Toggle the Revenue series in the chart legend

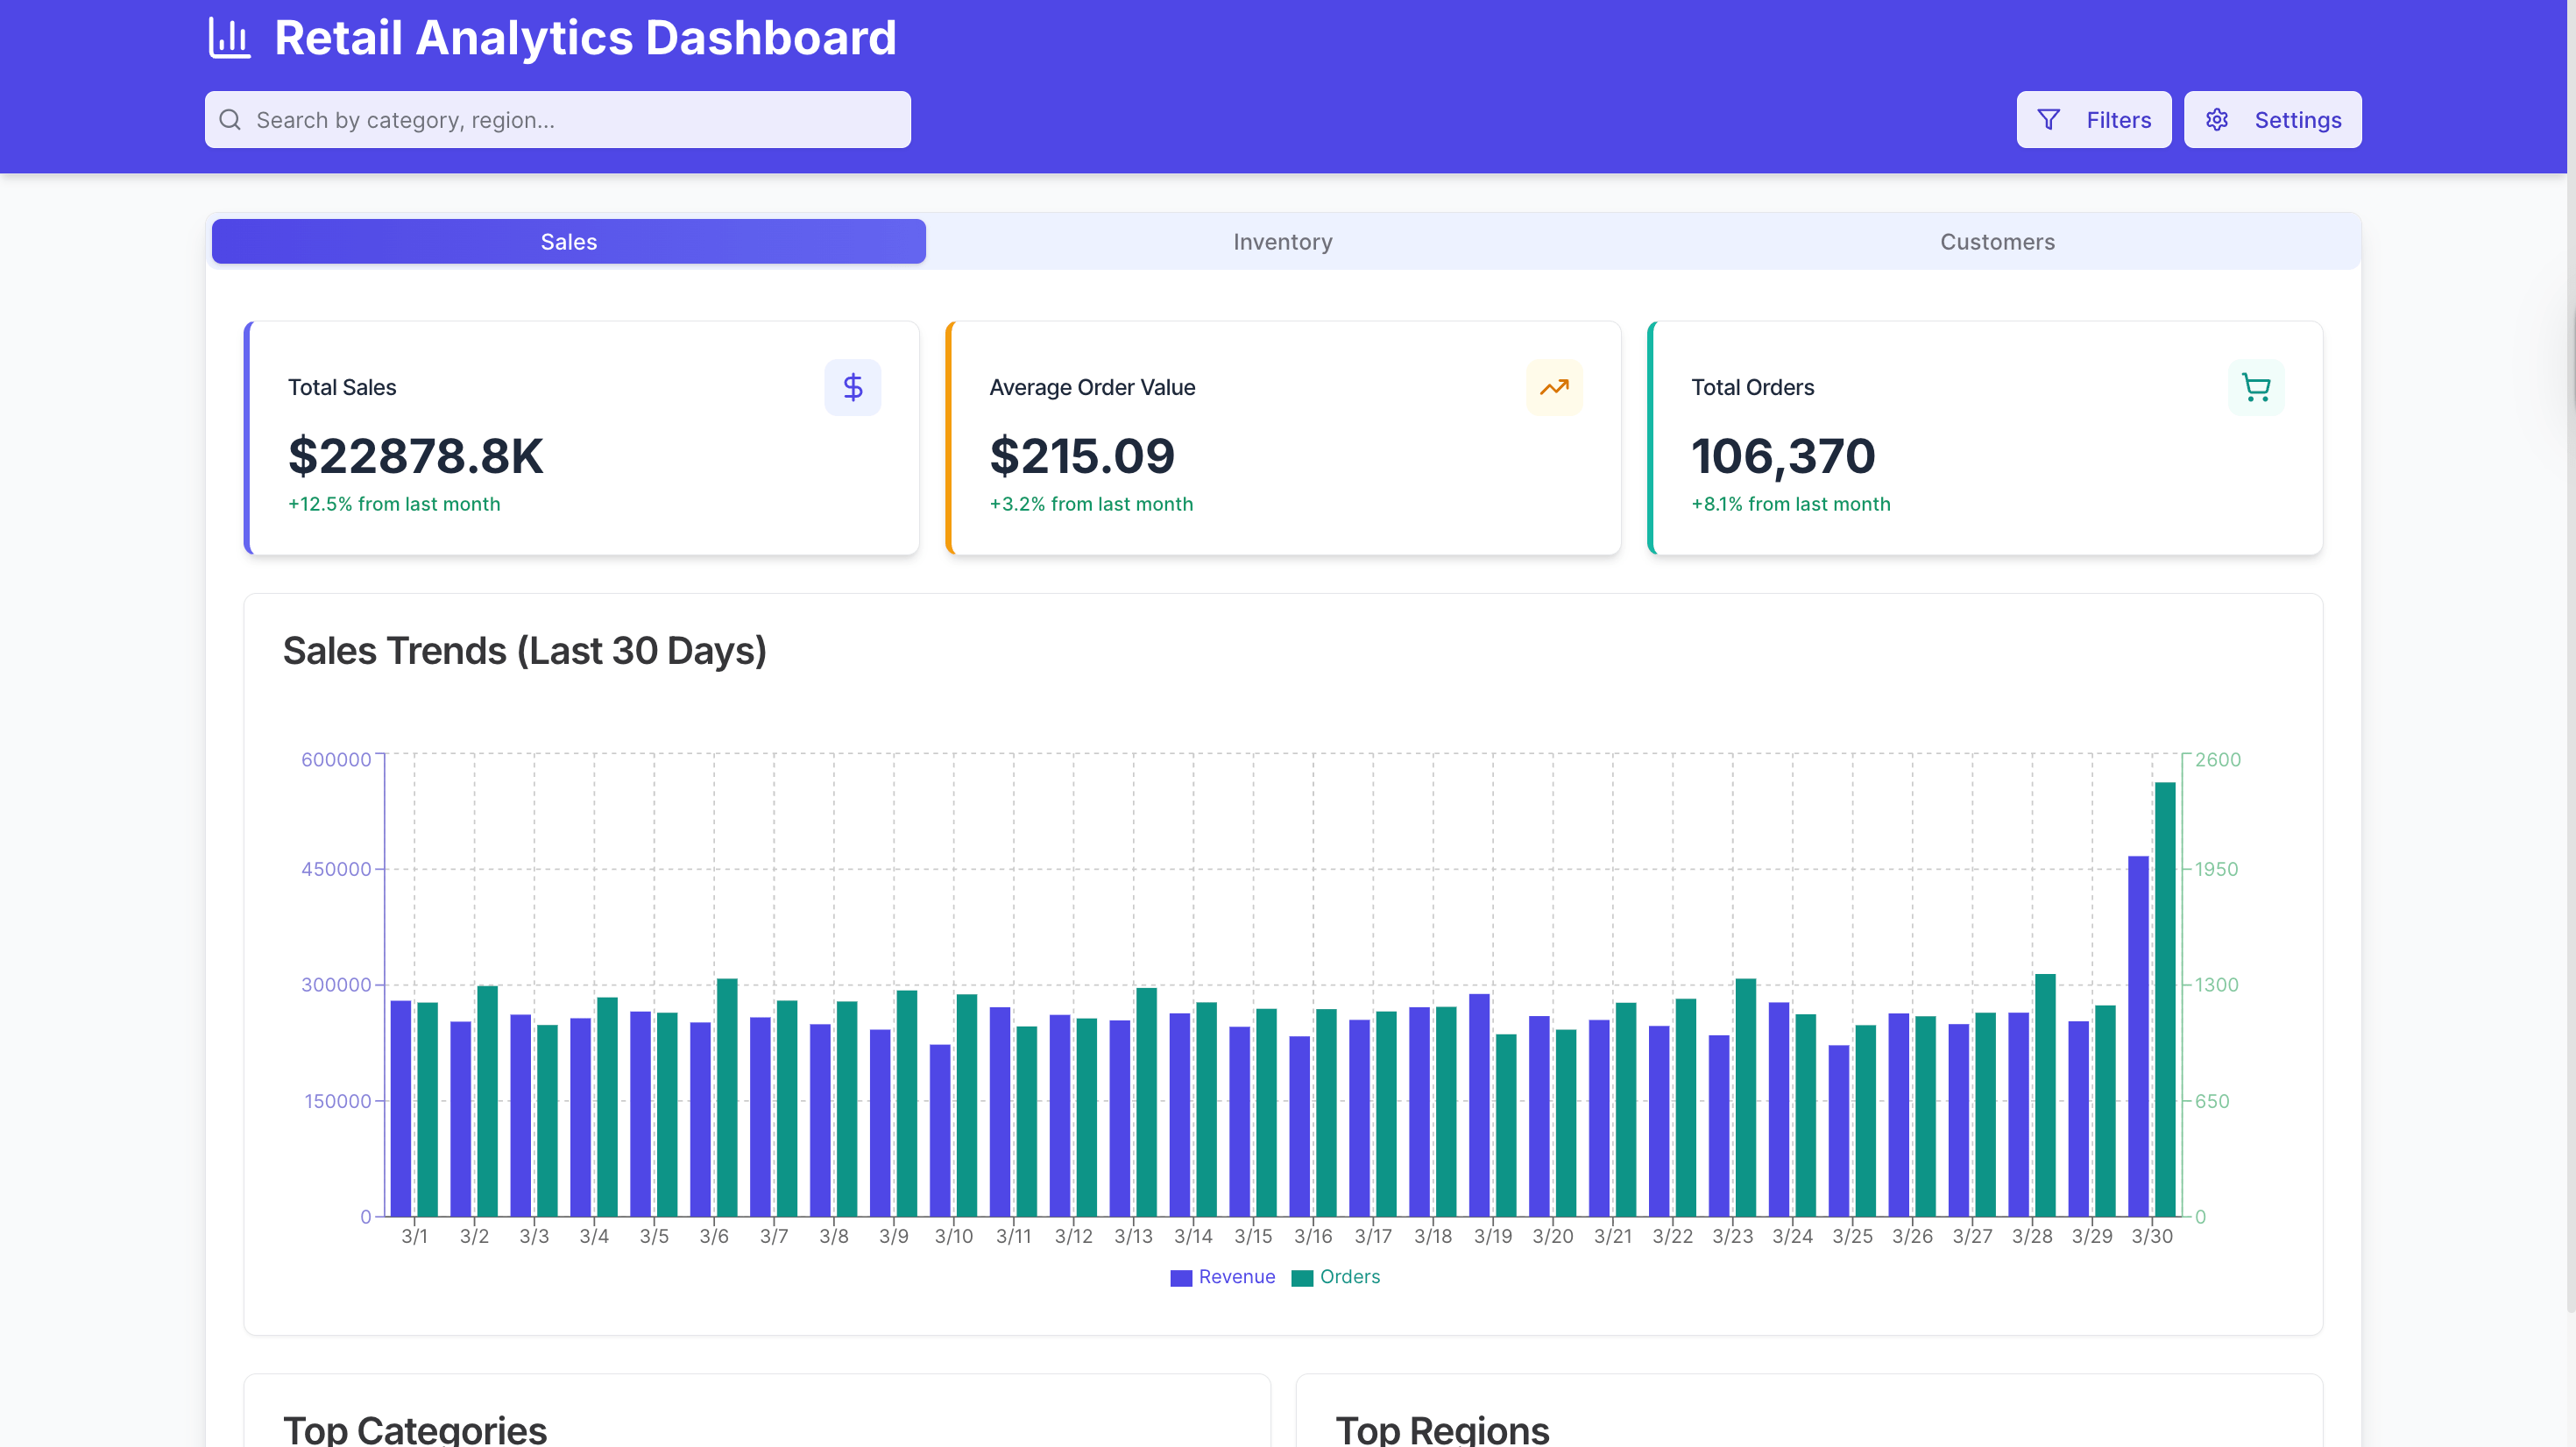coord(1223,1277)
